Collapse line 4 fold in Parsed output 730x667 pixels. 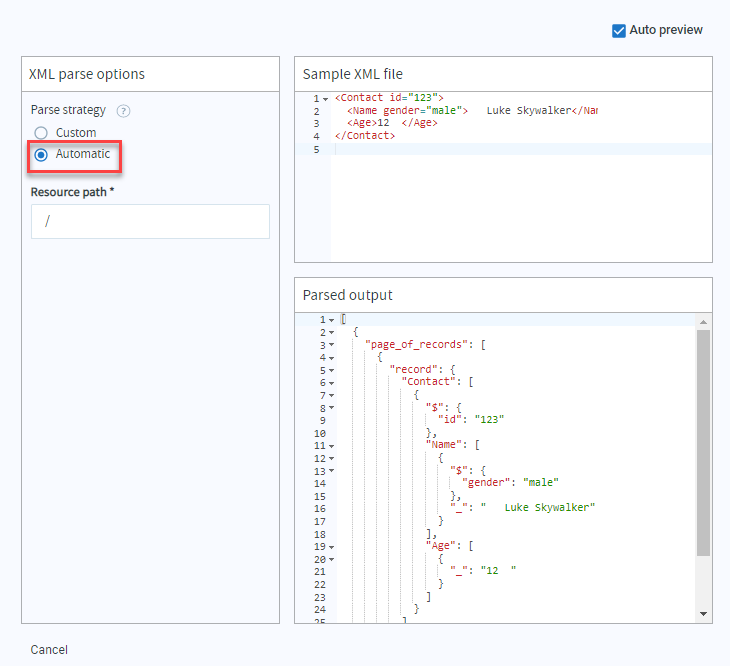331,358
